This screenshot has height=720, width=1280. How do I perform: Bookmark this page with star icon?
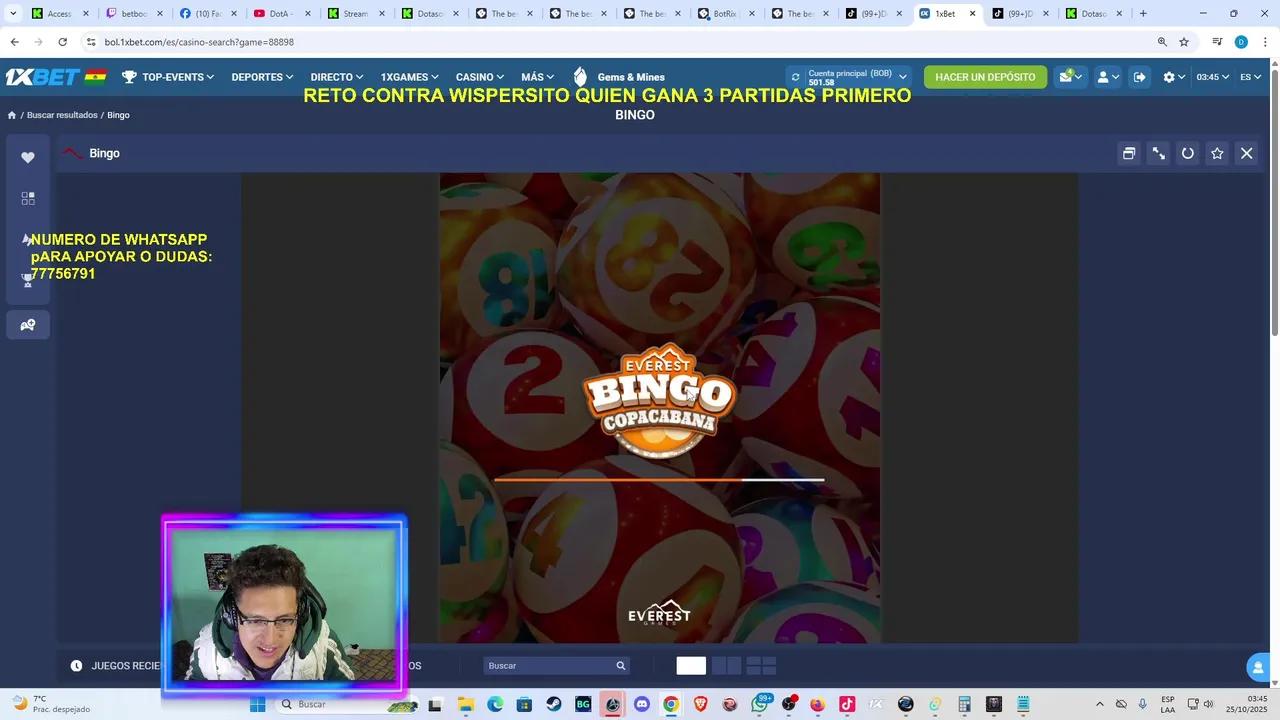[x=1184, y=42]
